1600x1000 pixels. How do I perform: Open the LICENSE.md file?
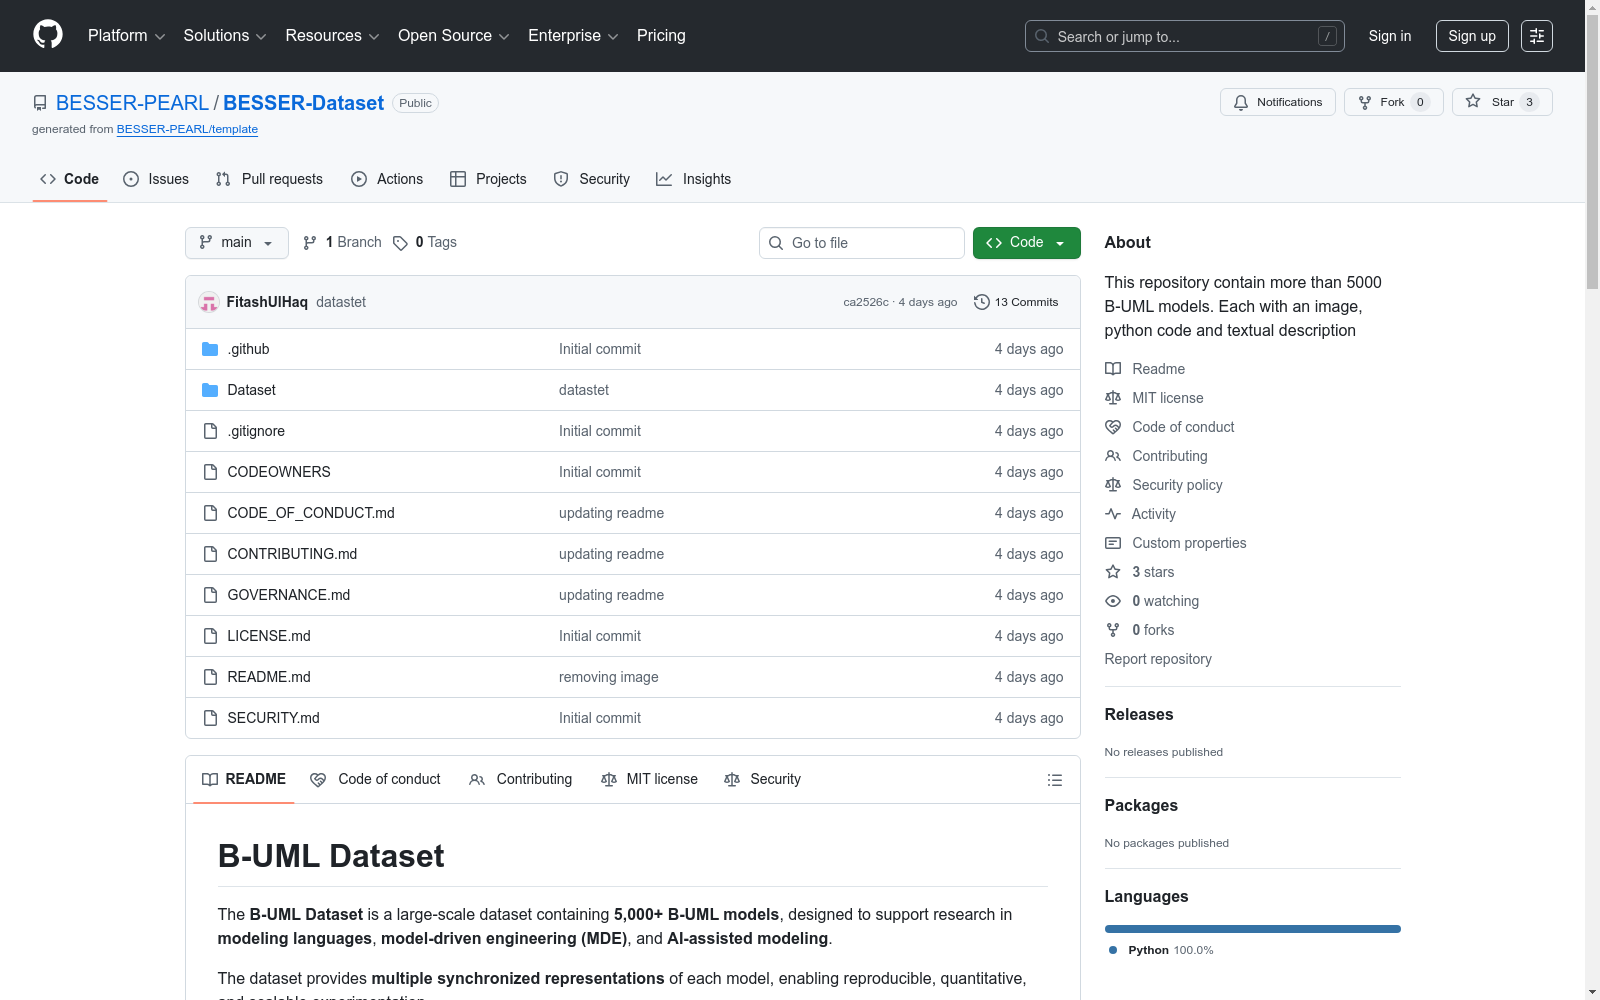tap(269, 636)
